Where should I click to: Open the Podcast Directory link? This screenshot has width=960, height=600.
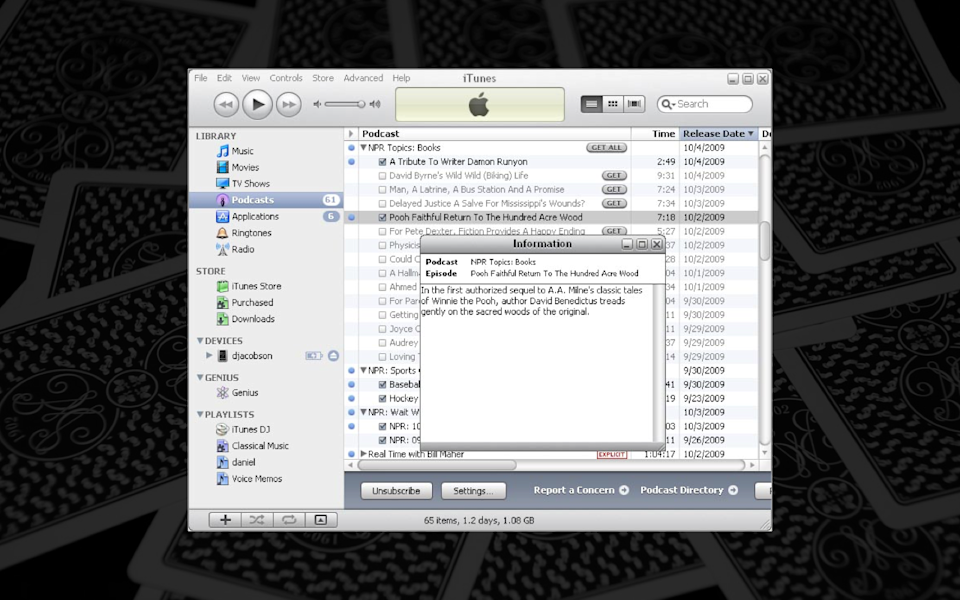(688, 490)
